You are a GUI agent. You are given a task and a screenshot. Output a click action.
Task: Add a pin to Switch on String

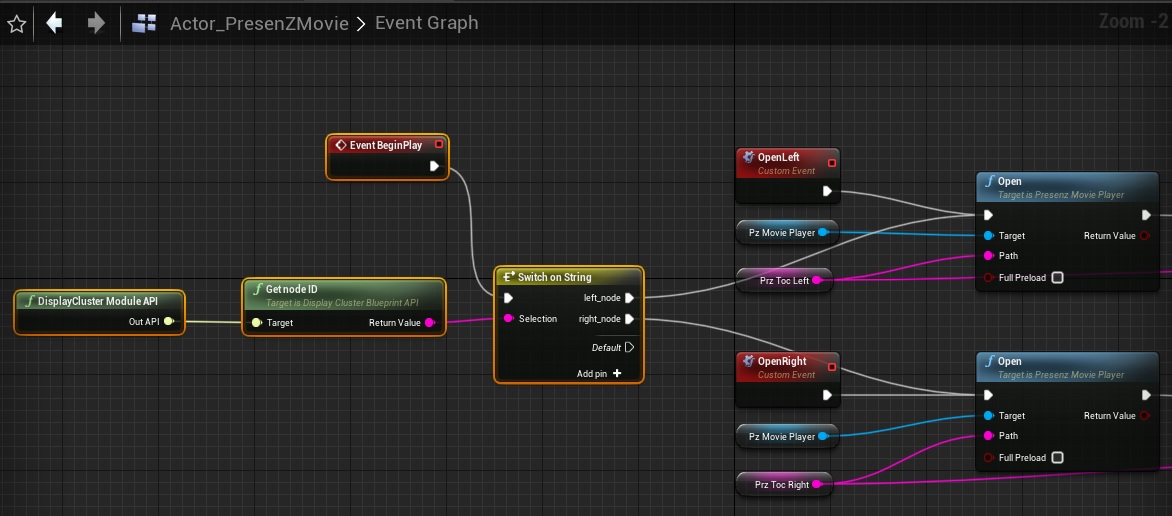click(x=599, y=373)
